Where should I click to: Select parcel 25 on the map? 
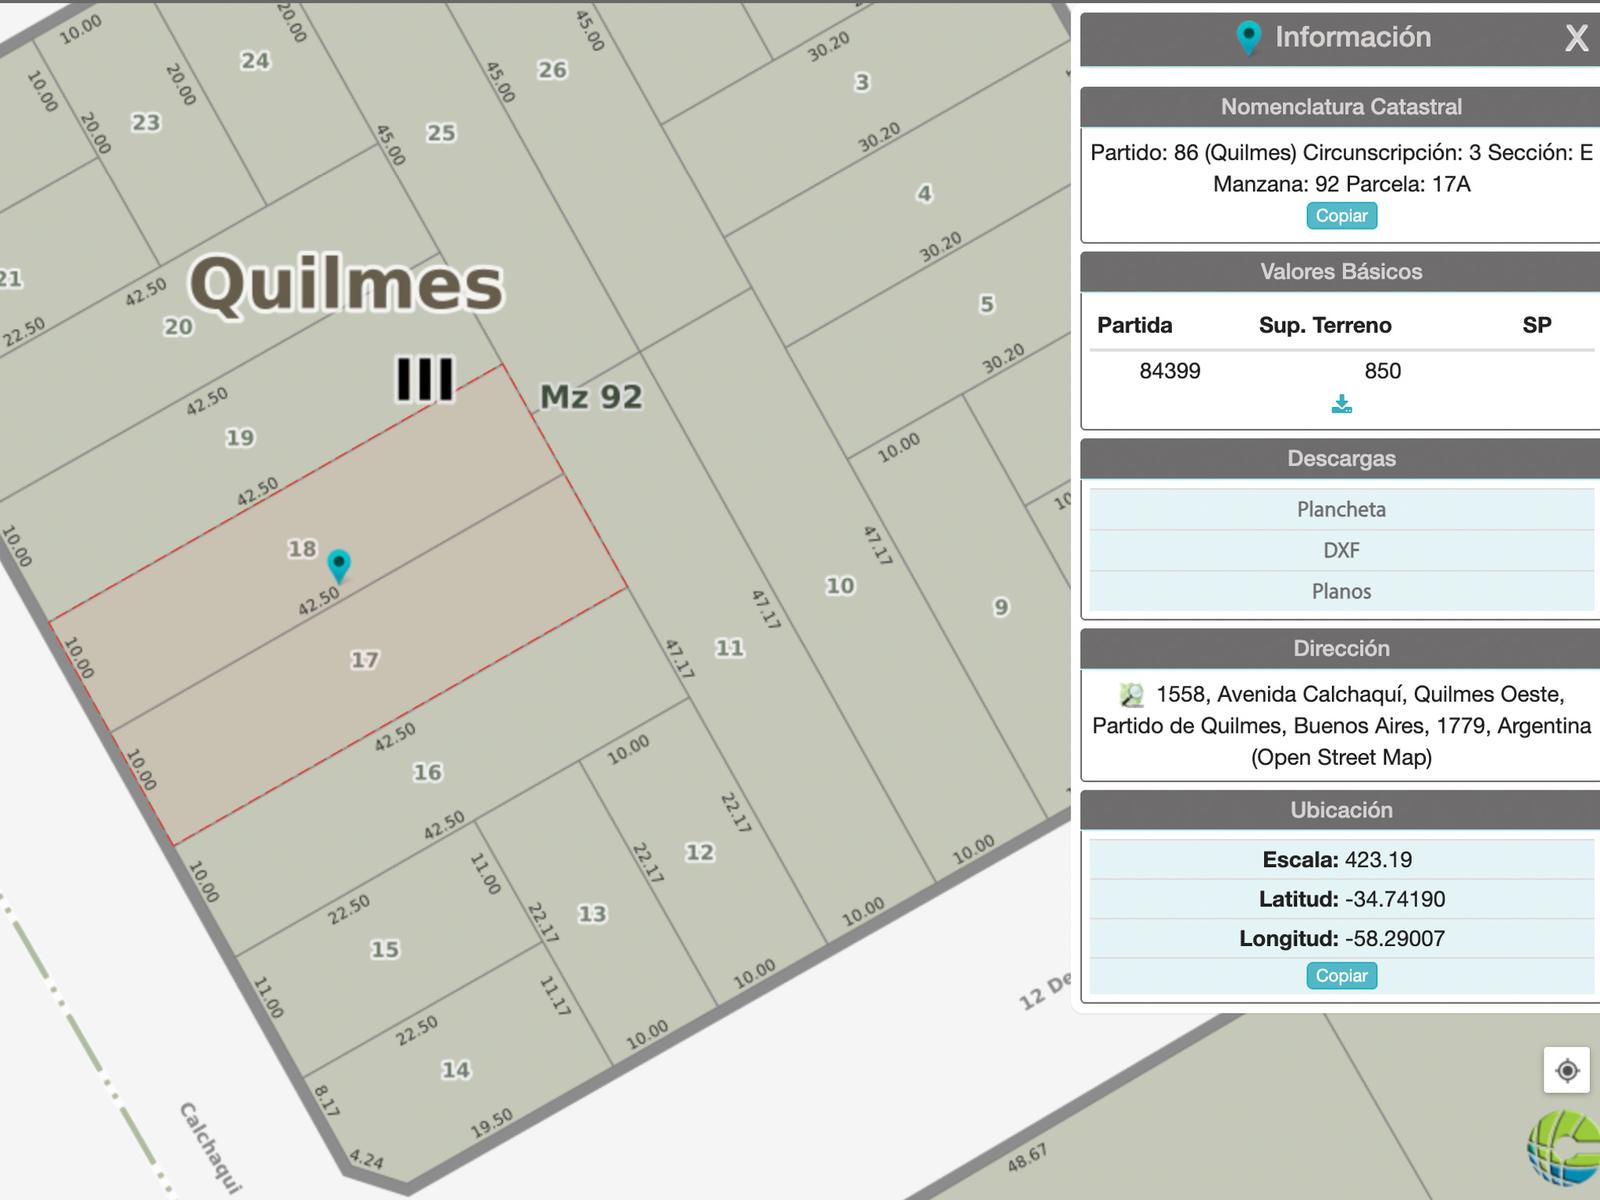[x=441, y=133]
